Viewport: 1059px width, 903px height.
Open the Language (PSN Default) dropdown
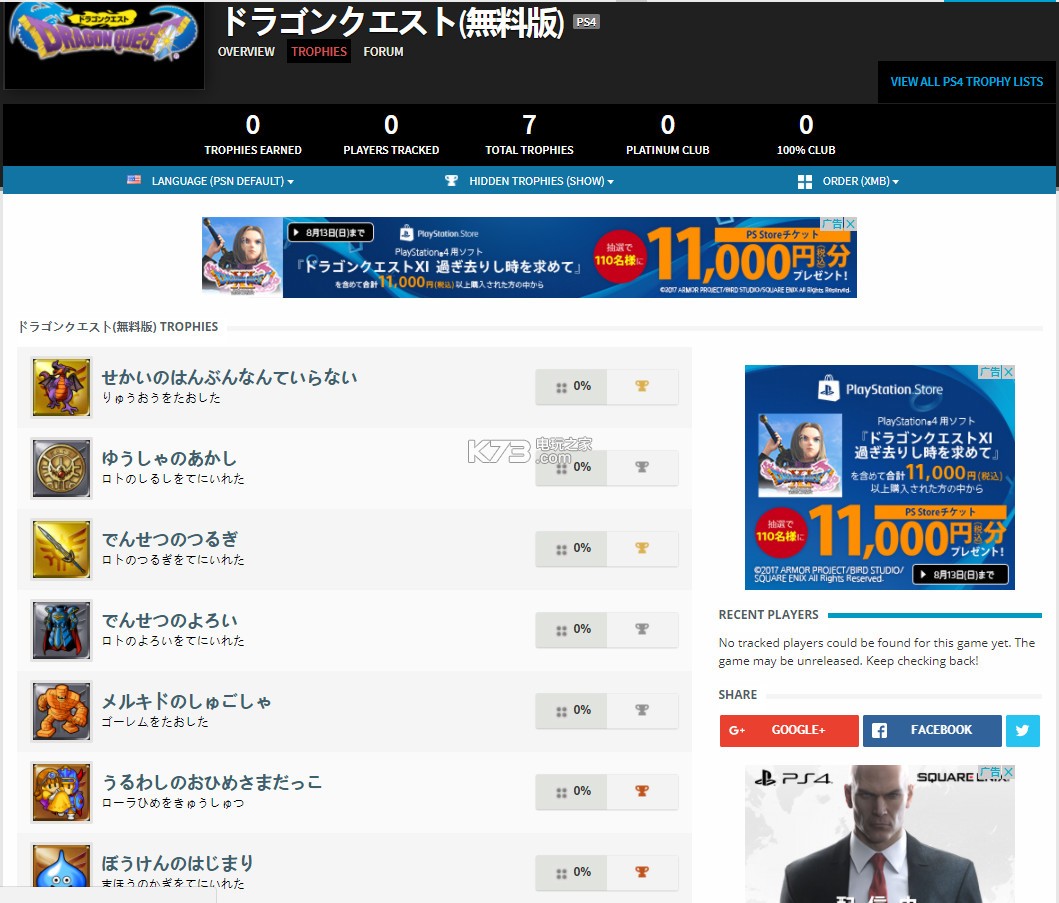(211, 181)
